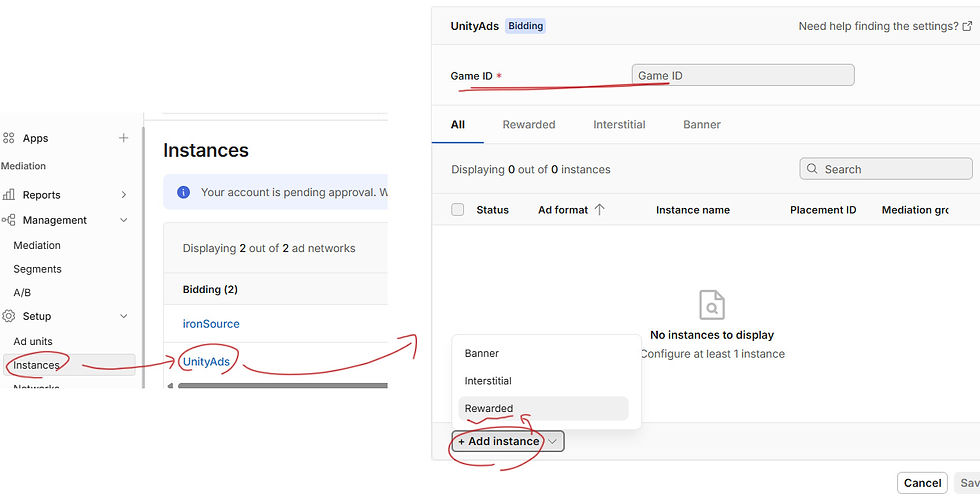This screenshot has width=980, height=501.
Task: Click the no-instances document search icon
Action: [x=712, y=305]
